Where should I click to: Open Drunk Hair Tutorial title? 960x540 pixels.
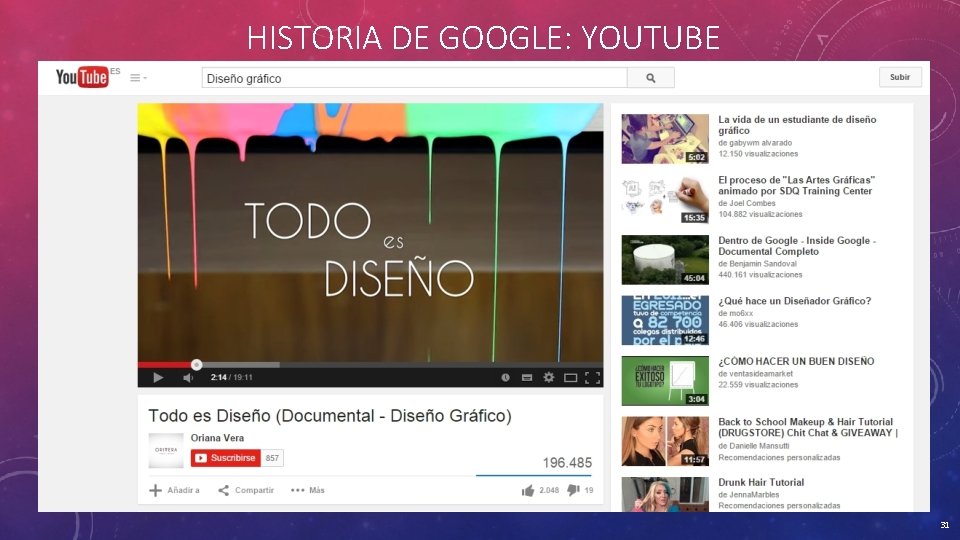click(x=761, y=482)
